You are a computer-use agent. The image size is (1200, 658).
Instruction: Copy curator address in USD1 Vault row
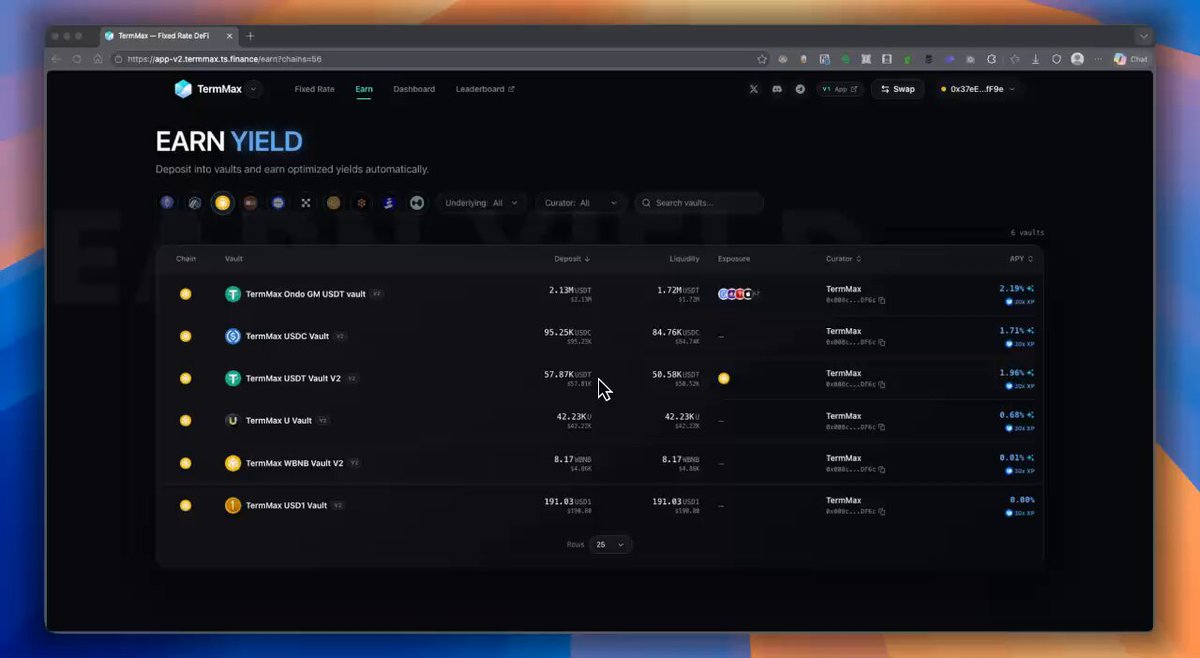pos(882,511)
